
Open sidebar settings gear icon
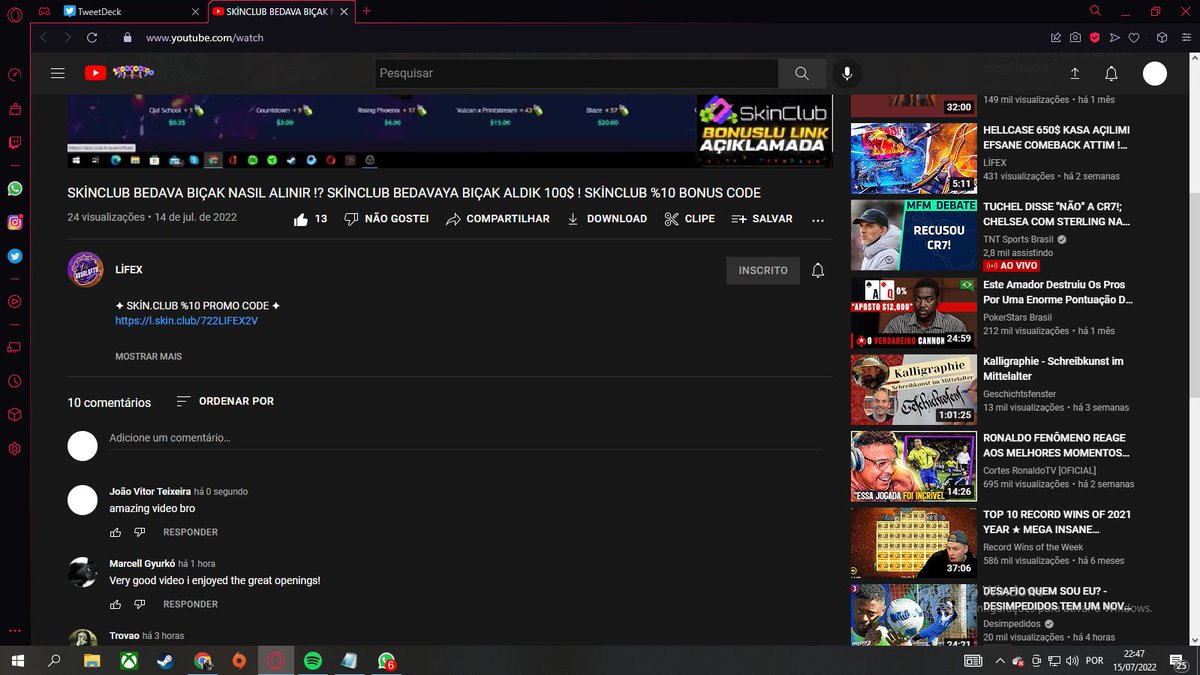[14, 449]
